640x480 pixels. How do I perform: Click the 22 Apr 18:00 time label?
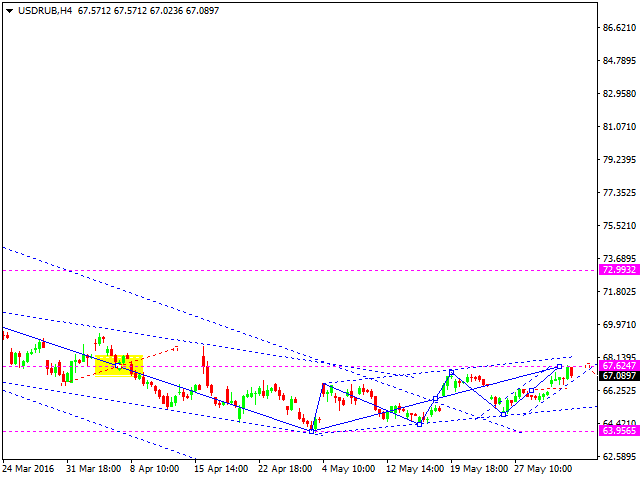coord(285,469)
